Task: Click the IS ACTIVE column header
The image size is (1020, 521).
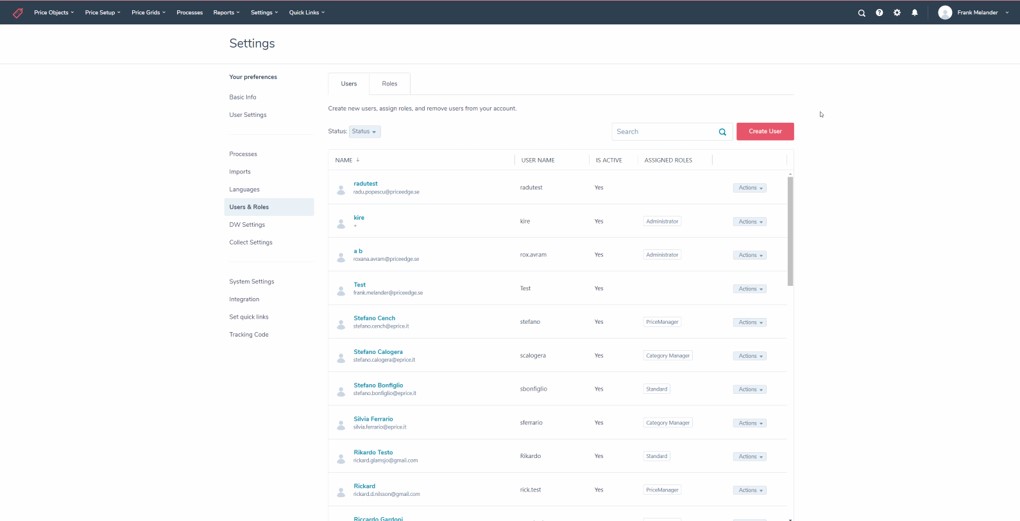Action: [x=609, y=160]
